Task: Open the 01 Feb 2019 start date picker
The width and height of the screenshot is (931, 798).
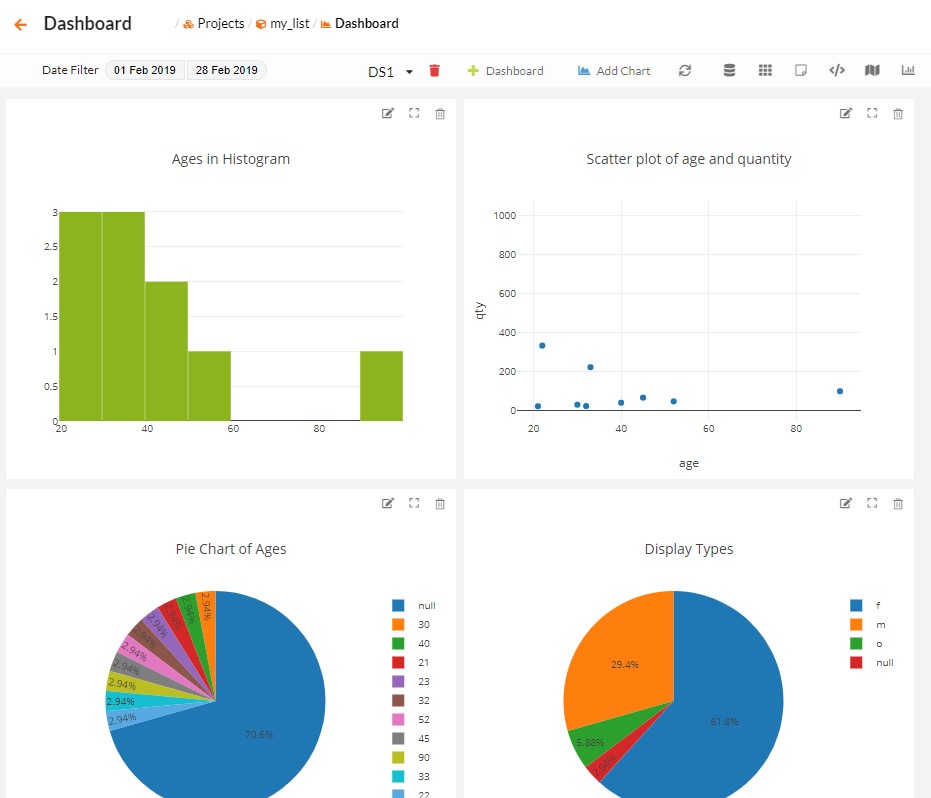Action: coord(145,70)
